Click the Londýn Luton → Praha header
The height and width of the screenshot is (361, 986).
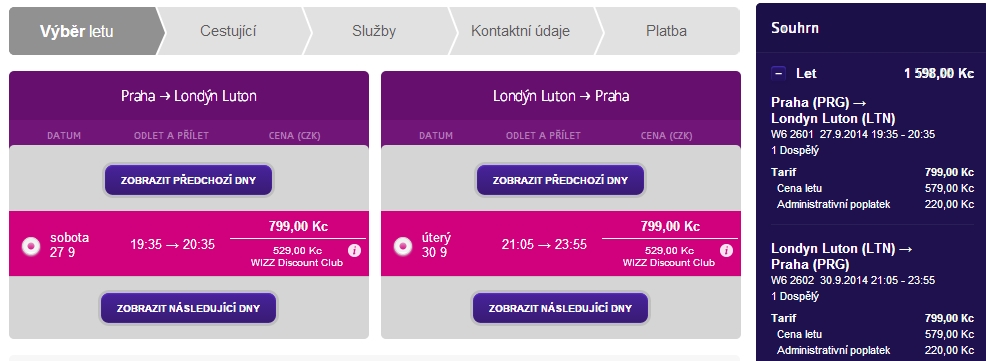click(x=561, y=96)
